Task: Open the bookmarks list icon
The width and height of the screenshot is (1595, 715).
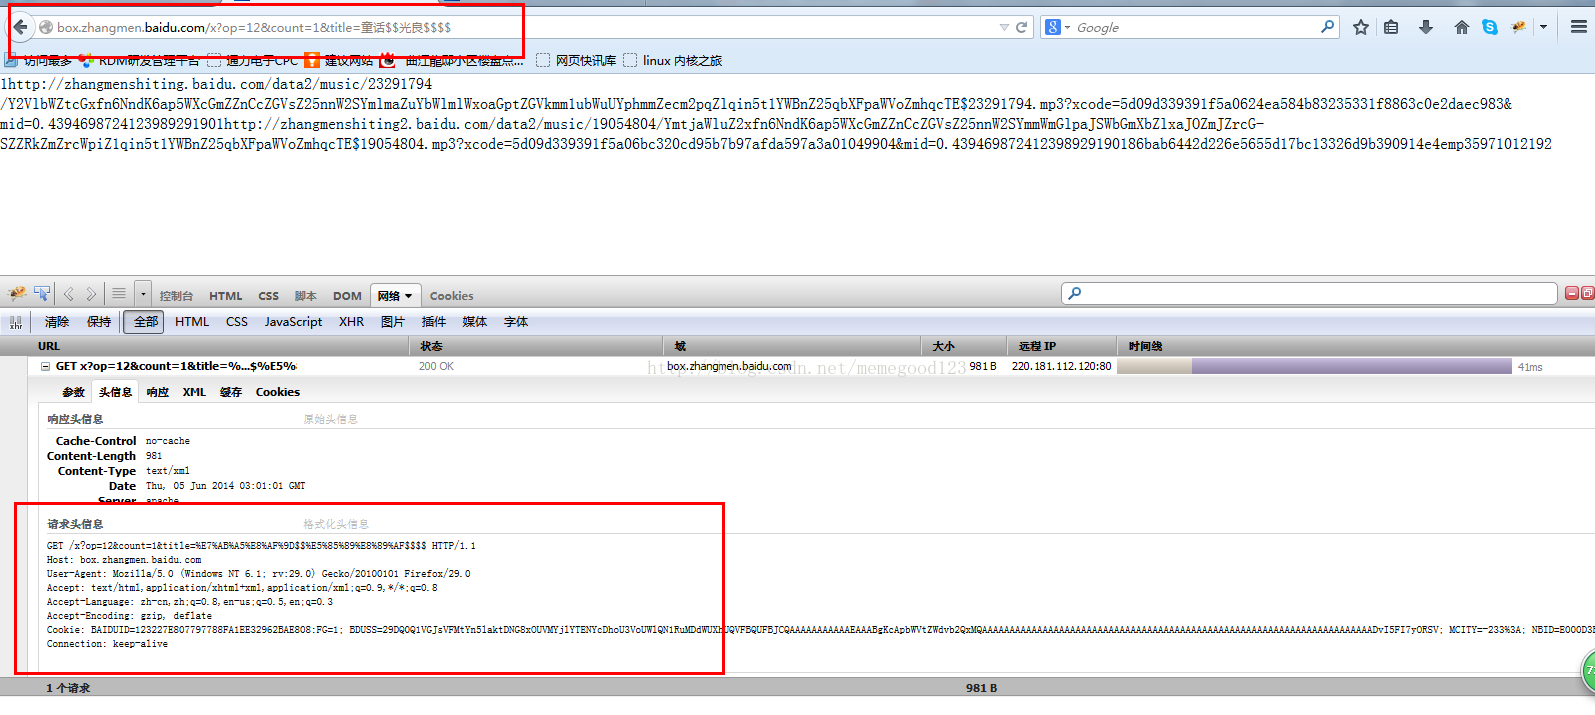Action: (x=1391, y=28)
